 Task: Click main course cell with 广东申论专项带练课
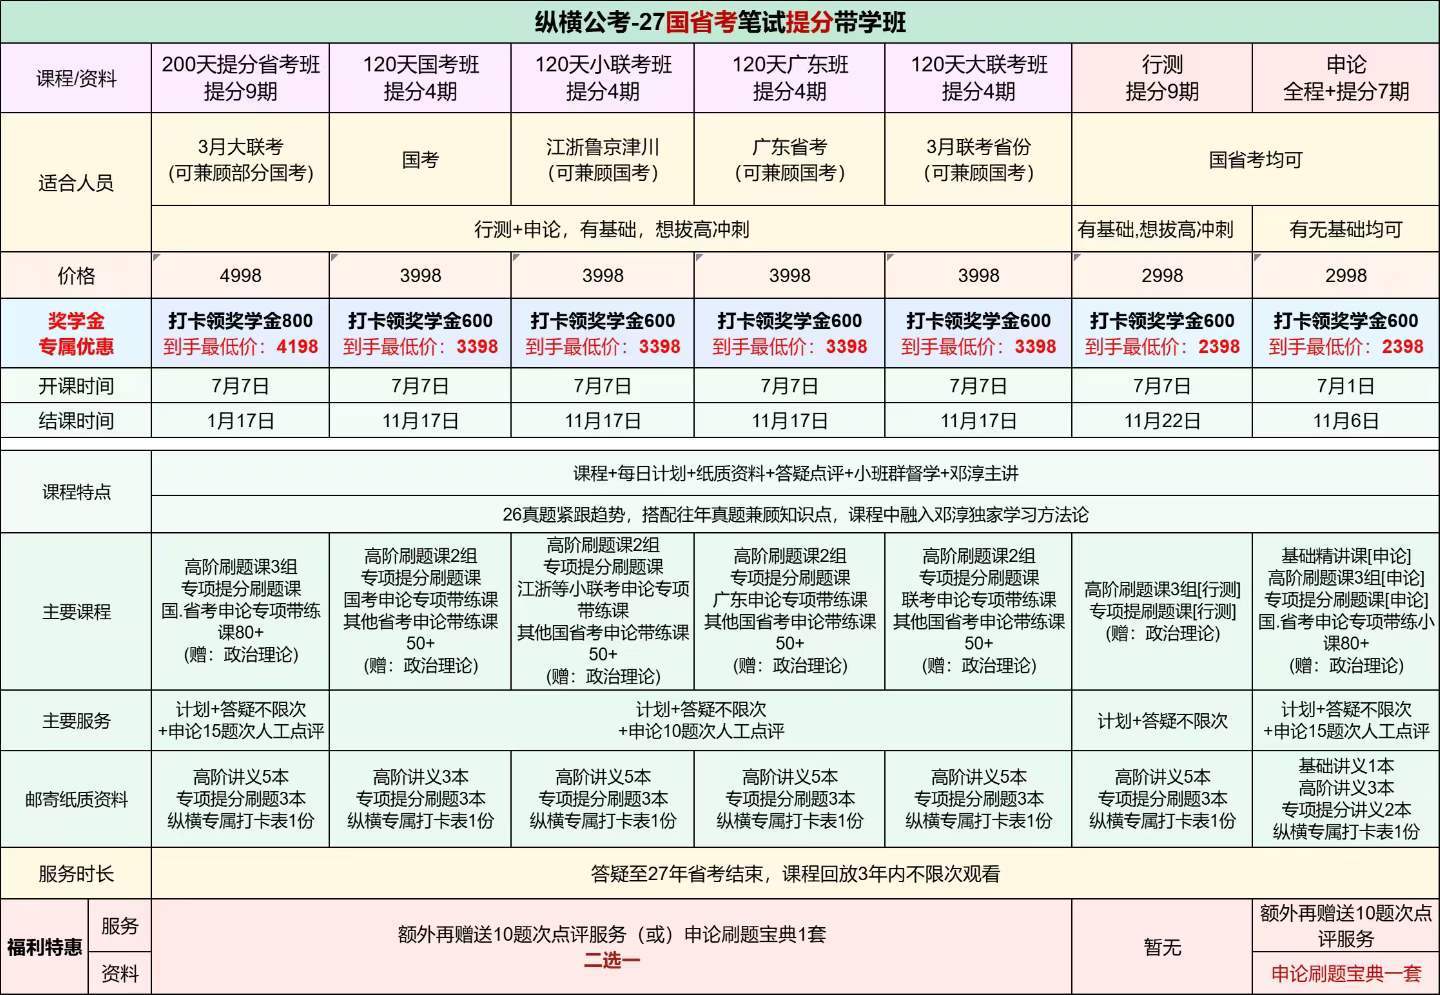pyautogui.click(x=790, y=611)
